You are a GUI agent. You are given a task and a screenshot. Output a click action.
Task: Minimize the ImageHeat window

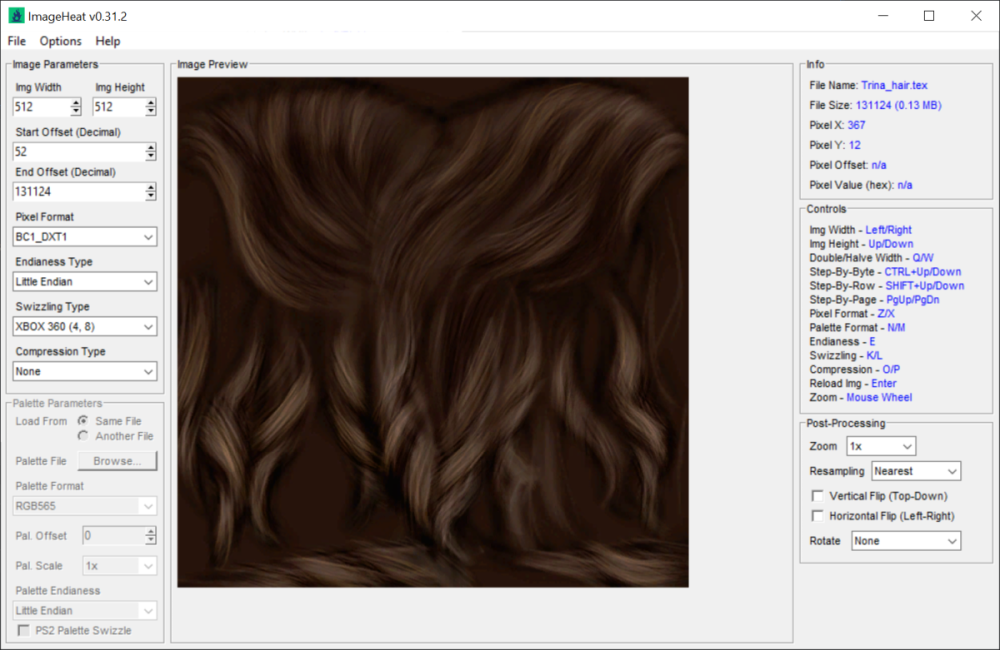[883, 16]
